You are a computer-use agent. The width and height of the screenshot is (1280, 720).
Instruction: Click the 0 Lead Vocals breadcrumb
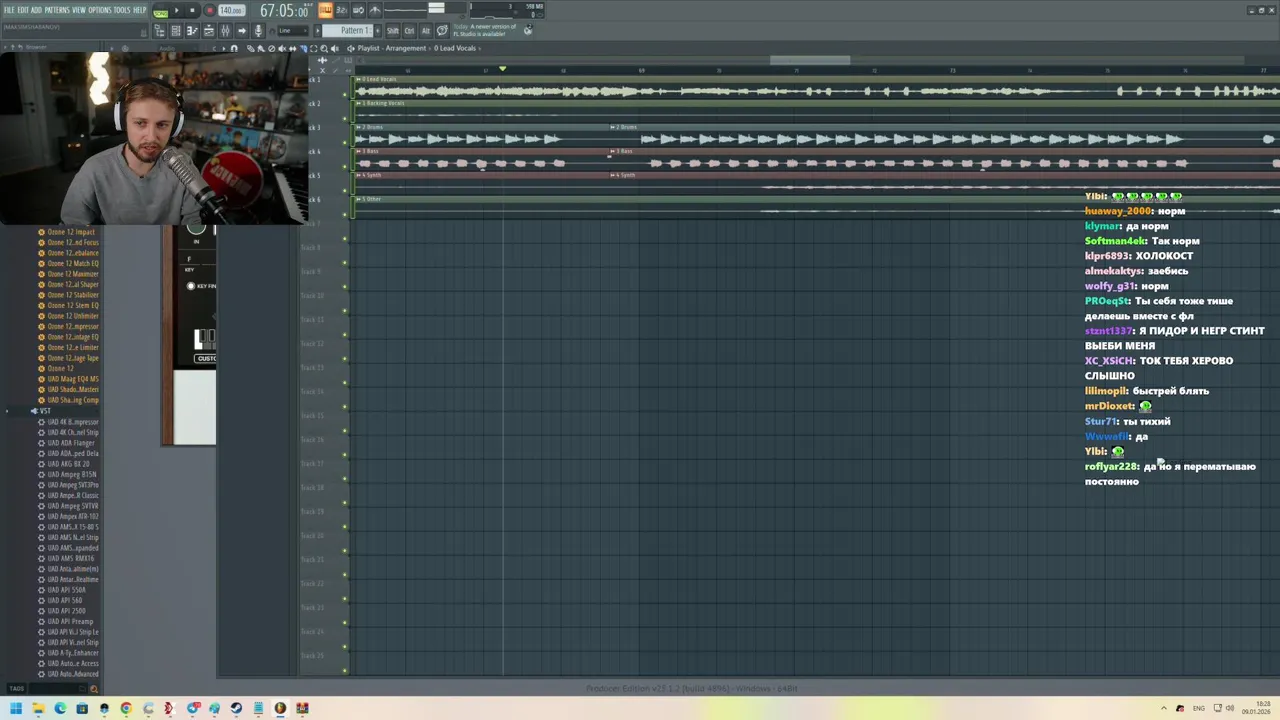[x=455, y=48]
